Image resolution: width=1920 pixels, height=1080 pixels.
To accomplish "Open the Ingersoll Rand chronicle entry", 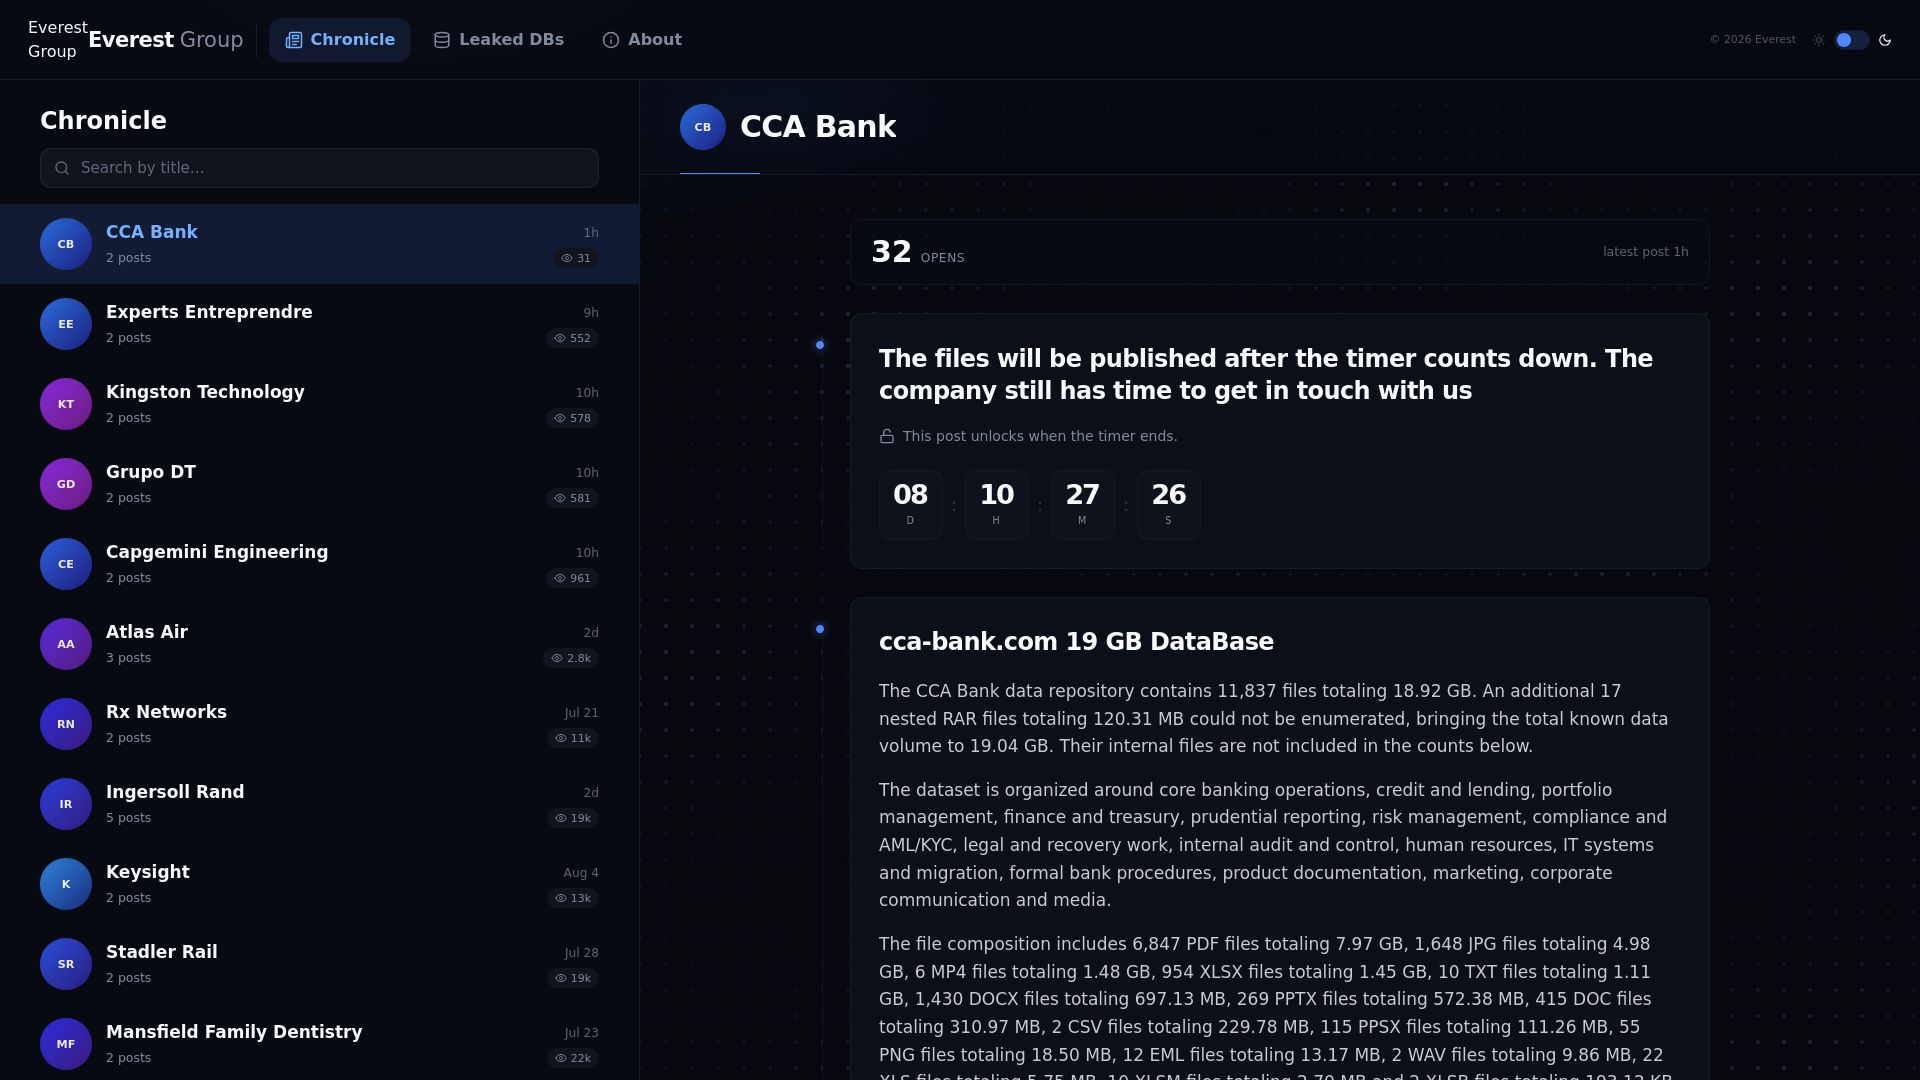I will (319, 804).
